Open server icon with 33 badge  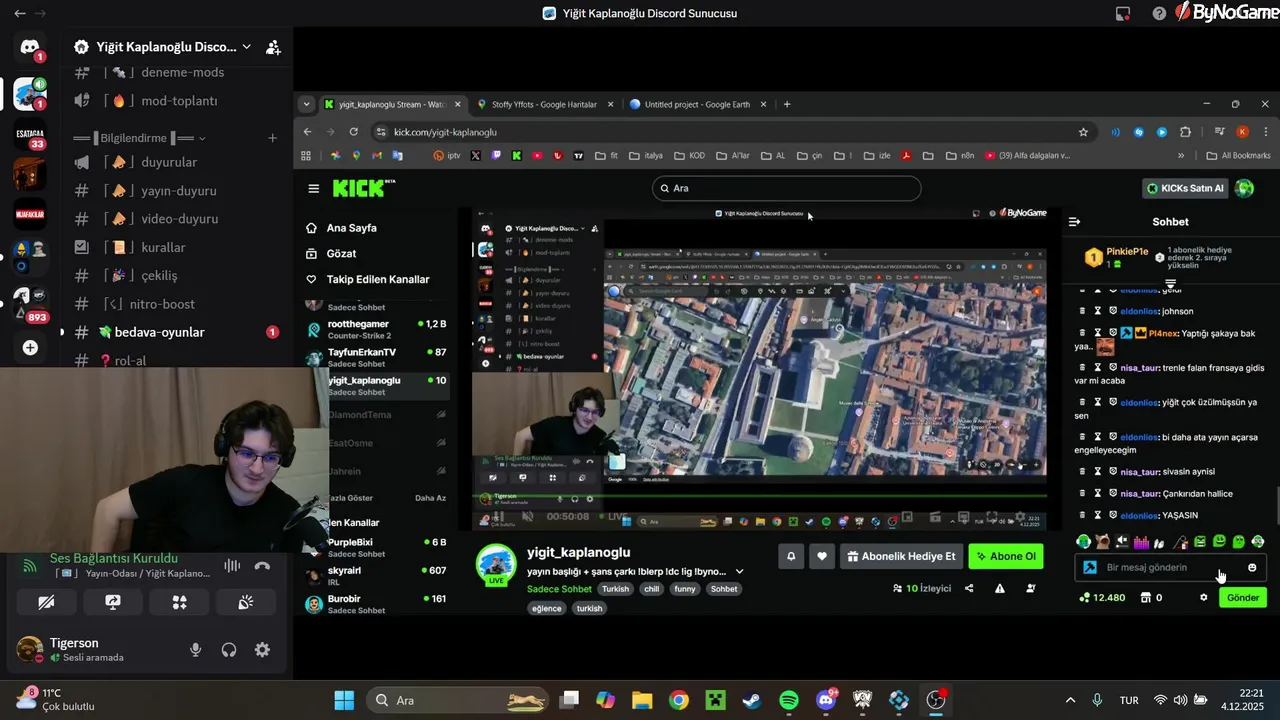click(30, 133)
